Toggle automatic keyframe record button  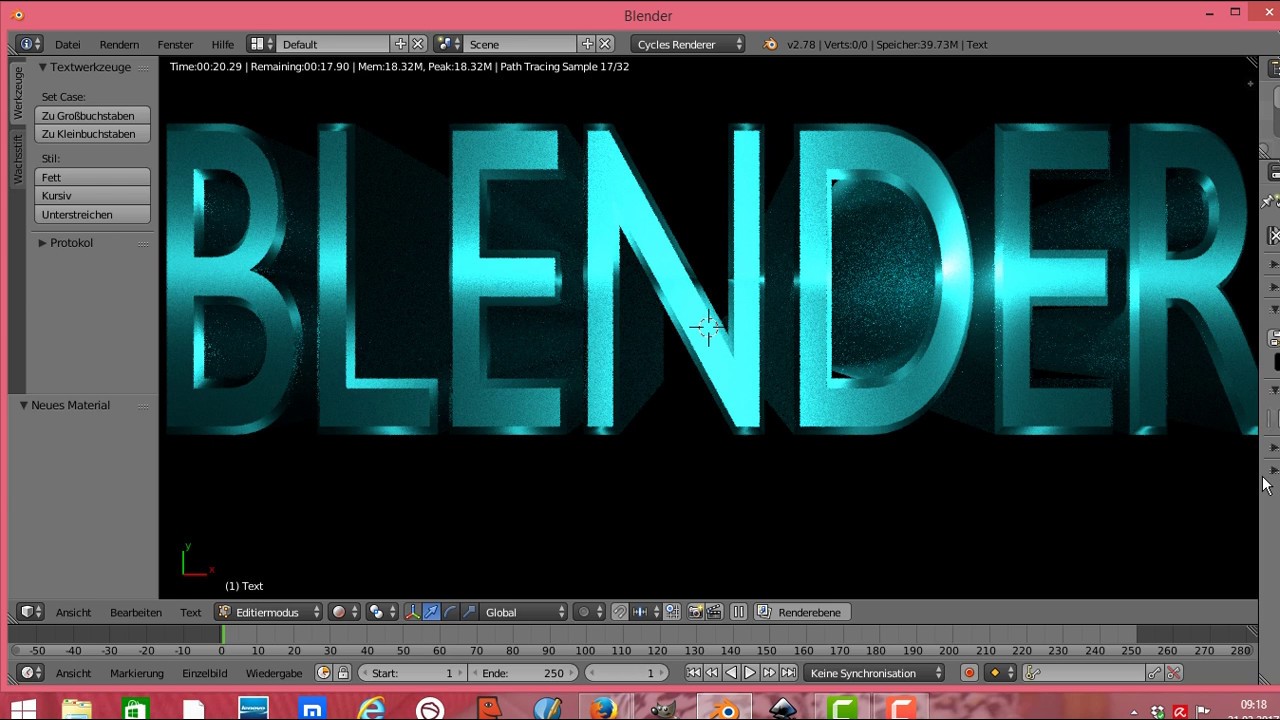pos(969,673)
